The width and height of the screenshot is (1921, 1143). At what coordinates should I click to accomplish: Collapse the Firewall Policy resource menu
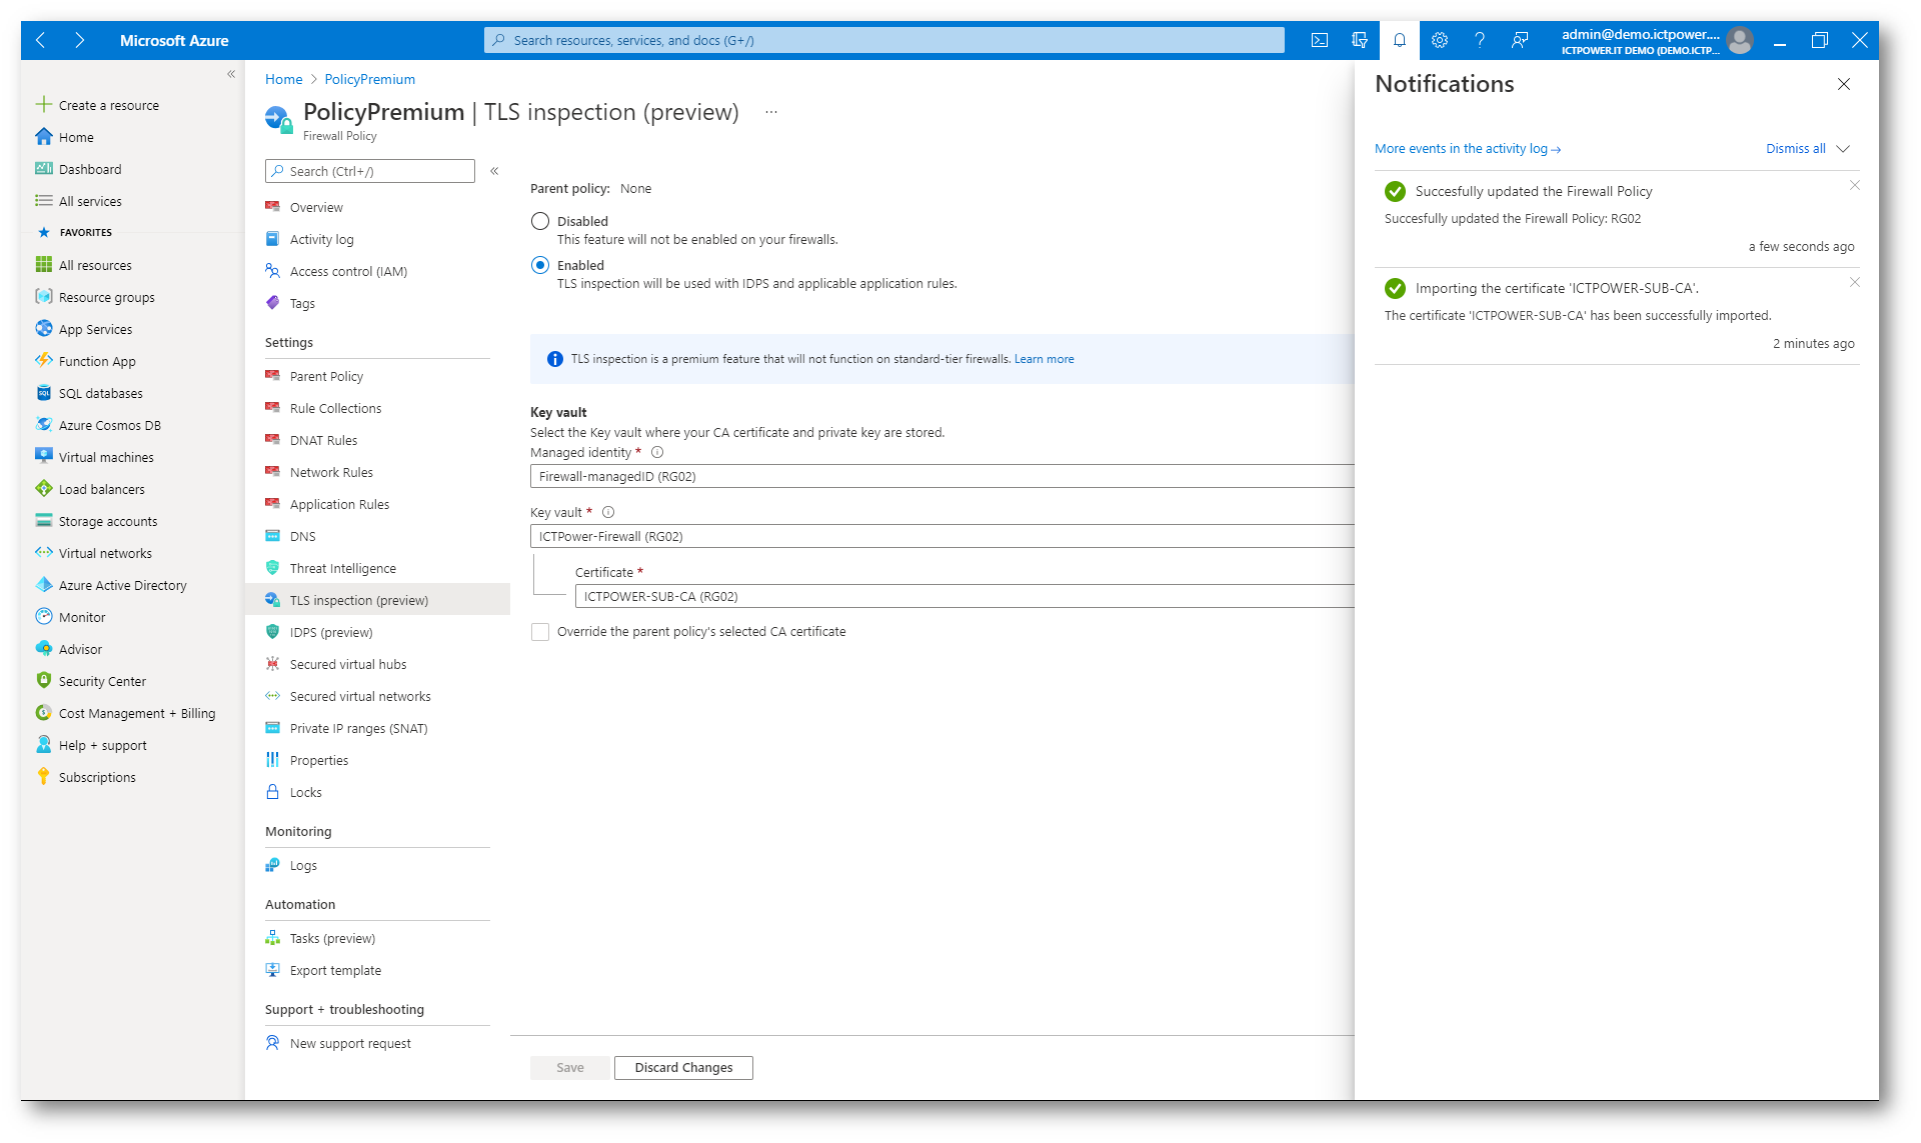tap(494, 171)
